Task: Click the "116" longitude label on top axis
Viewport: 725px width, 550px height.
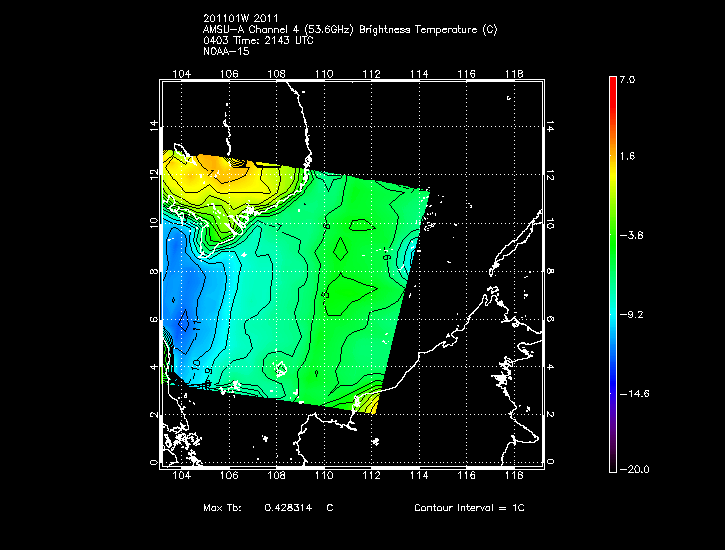Action: [x=467, y=74]
